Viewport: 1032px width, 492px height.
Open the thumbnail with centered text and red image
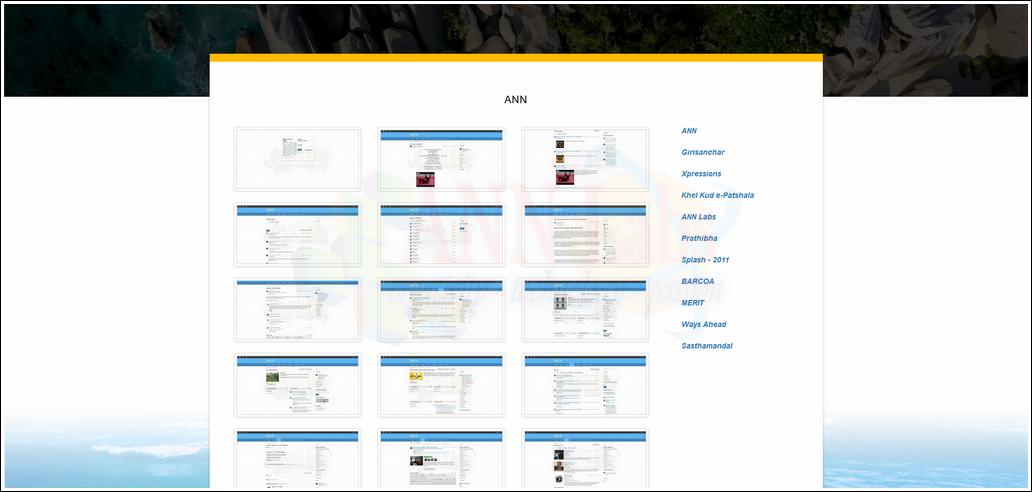pyautogui.click(x=441, y=159)
